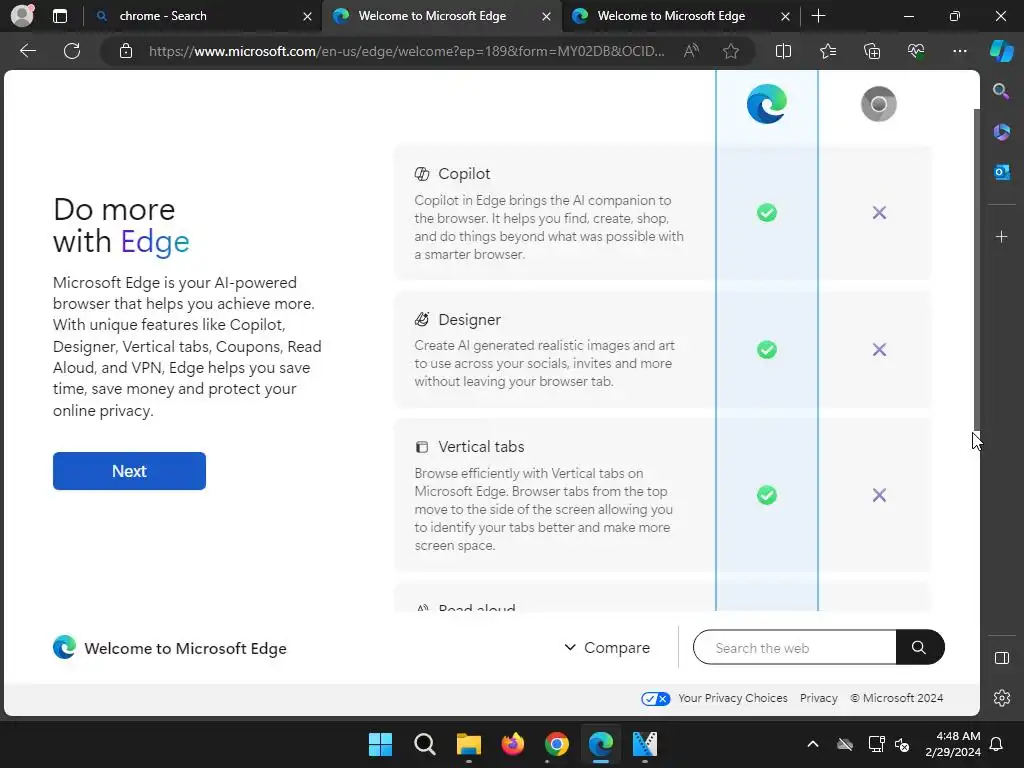Image resolution: width=1024 pixels, height=768 pixels.
Task: Open File Explorer from taskbar
Action: coord(468,744)
